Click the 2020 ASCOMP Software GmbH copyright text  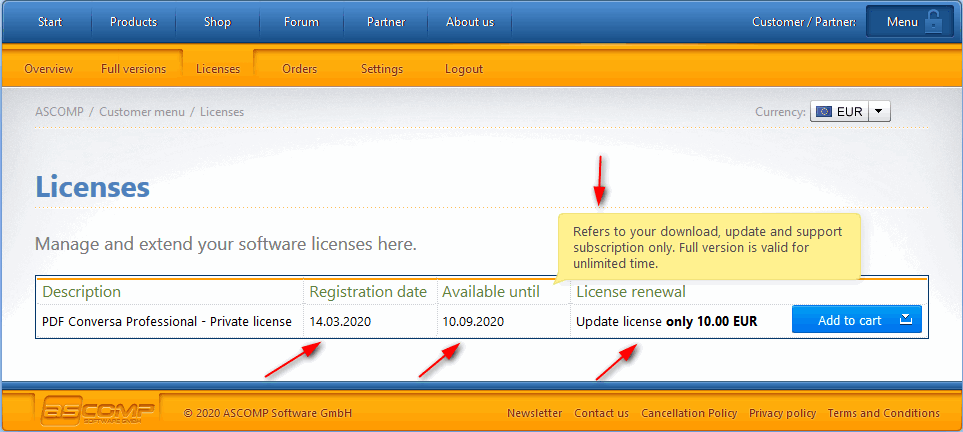[268, 413]
